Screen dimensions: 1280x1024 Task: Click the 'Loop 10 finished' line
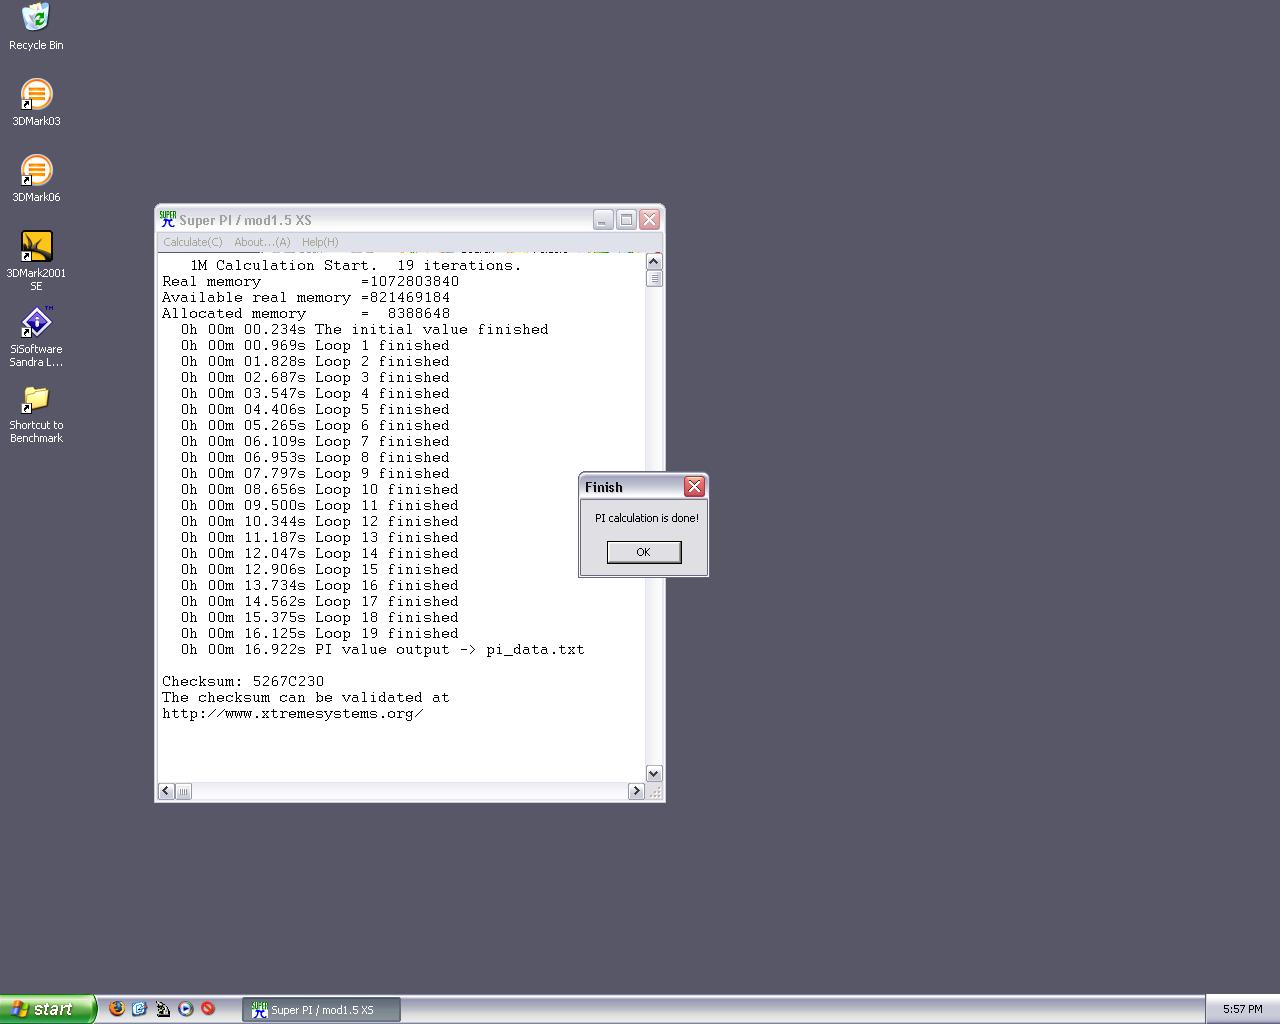[320, 489]
